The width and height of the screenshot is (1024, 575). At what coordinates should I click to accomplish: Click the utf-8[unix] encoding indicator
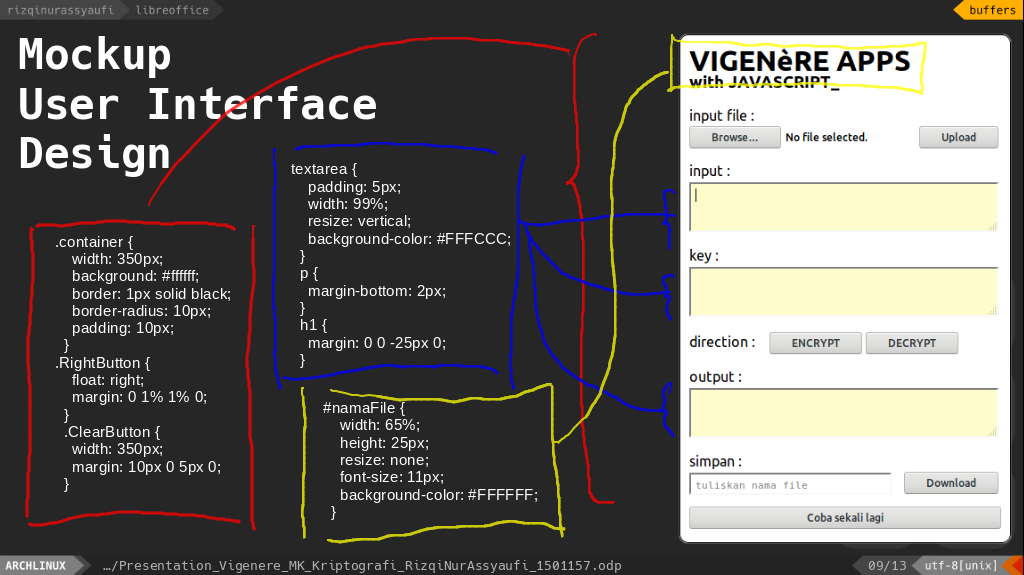pos(958,566)
